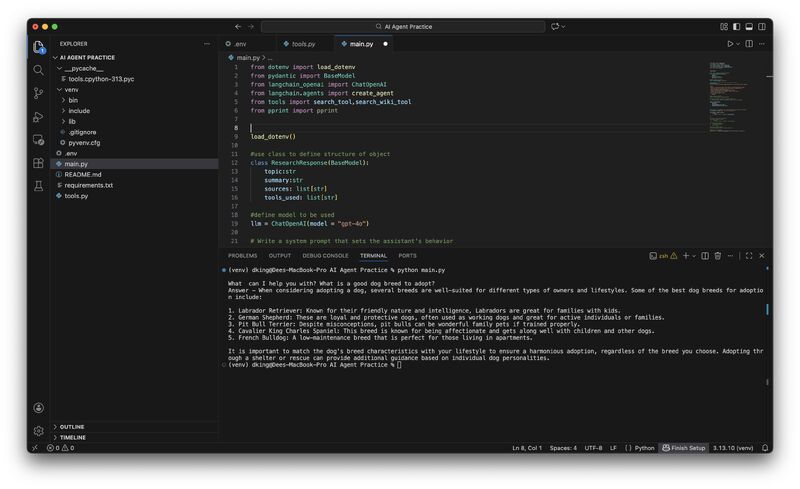
Task: Collapse the venv folder
Action: [60, 90]
